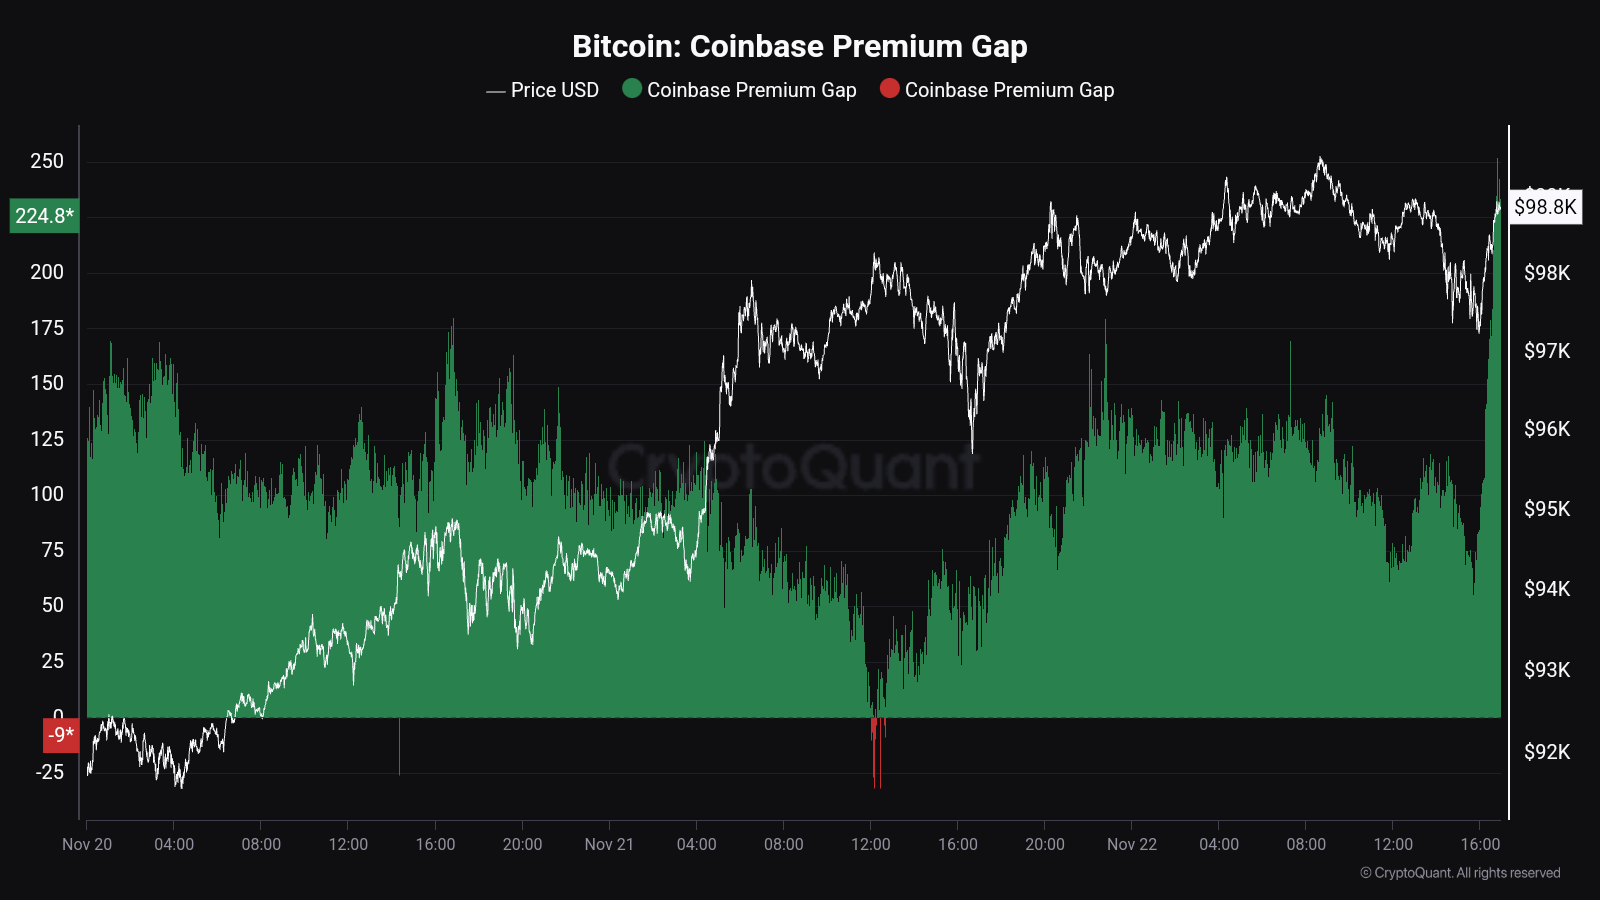This screenshot has width=1600, height=900.
Task: Select the green 224.8* value marker
Action: tap(44, 216)
